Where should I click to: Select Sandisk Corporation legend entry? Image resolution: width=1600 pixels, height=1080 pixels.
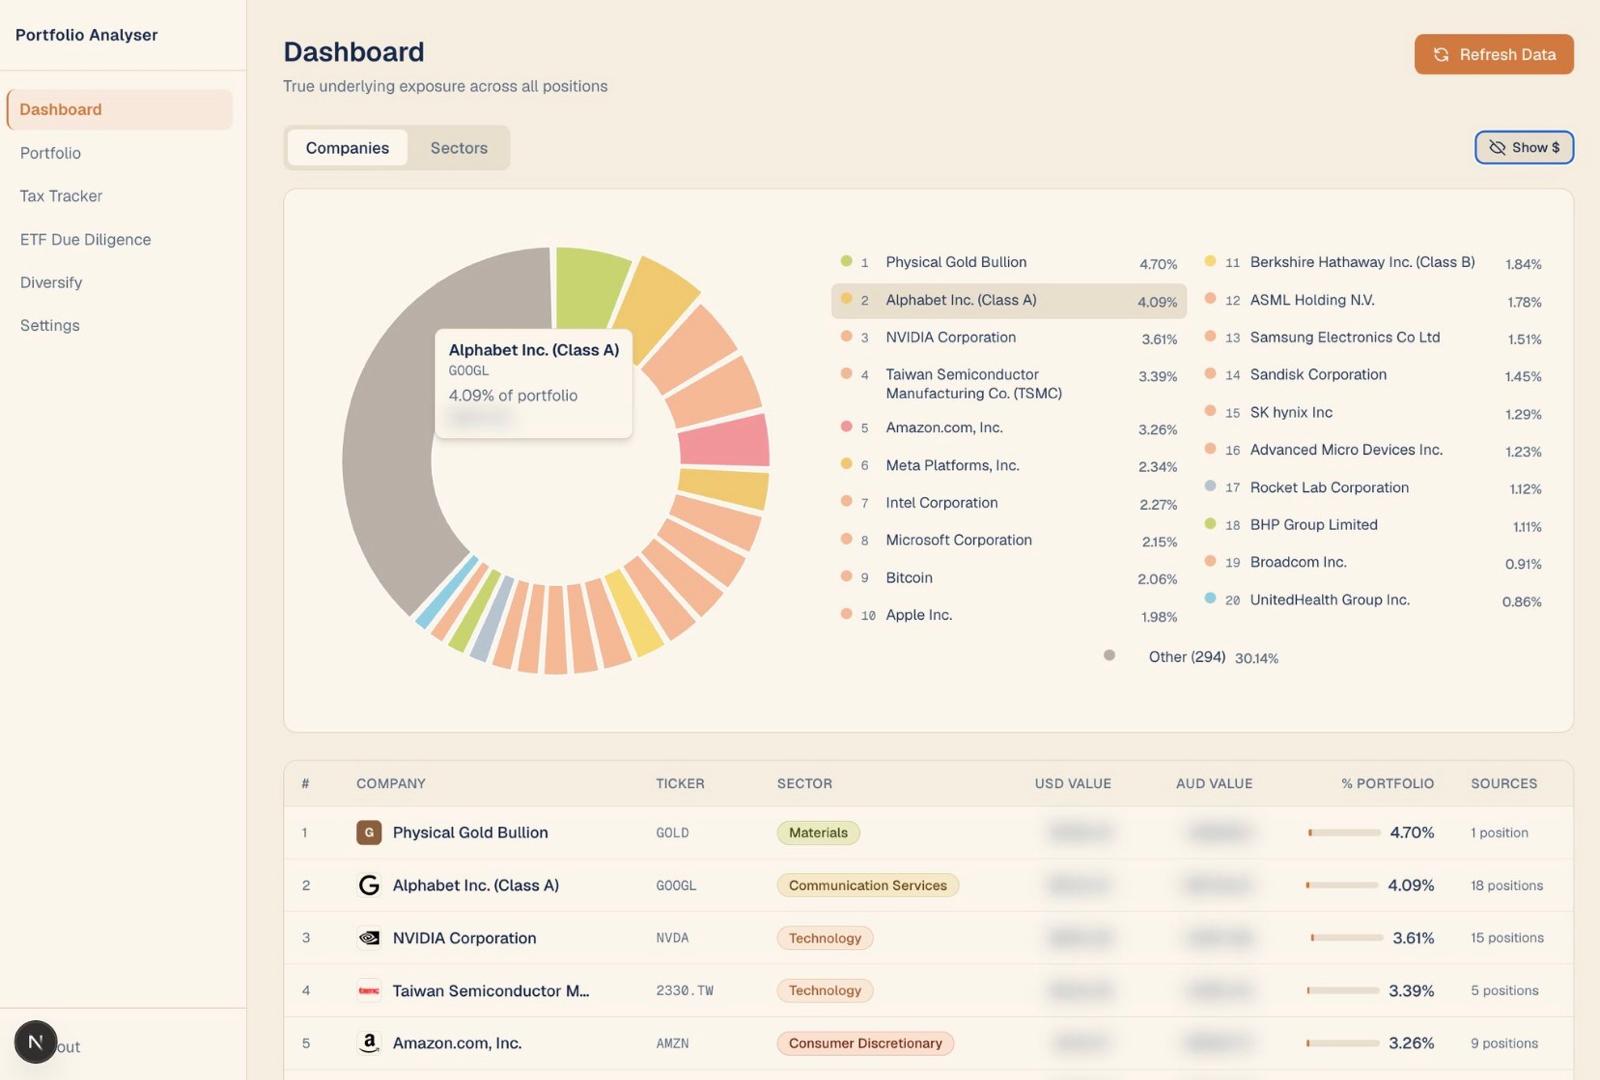point(1373,375)
